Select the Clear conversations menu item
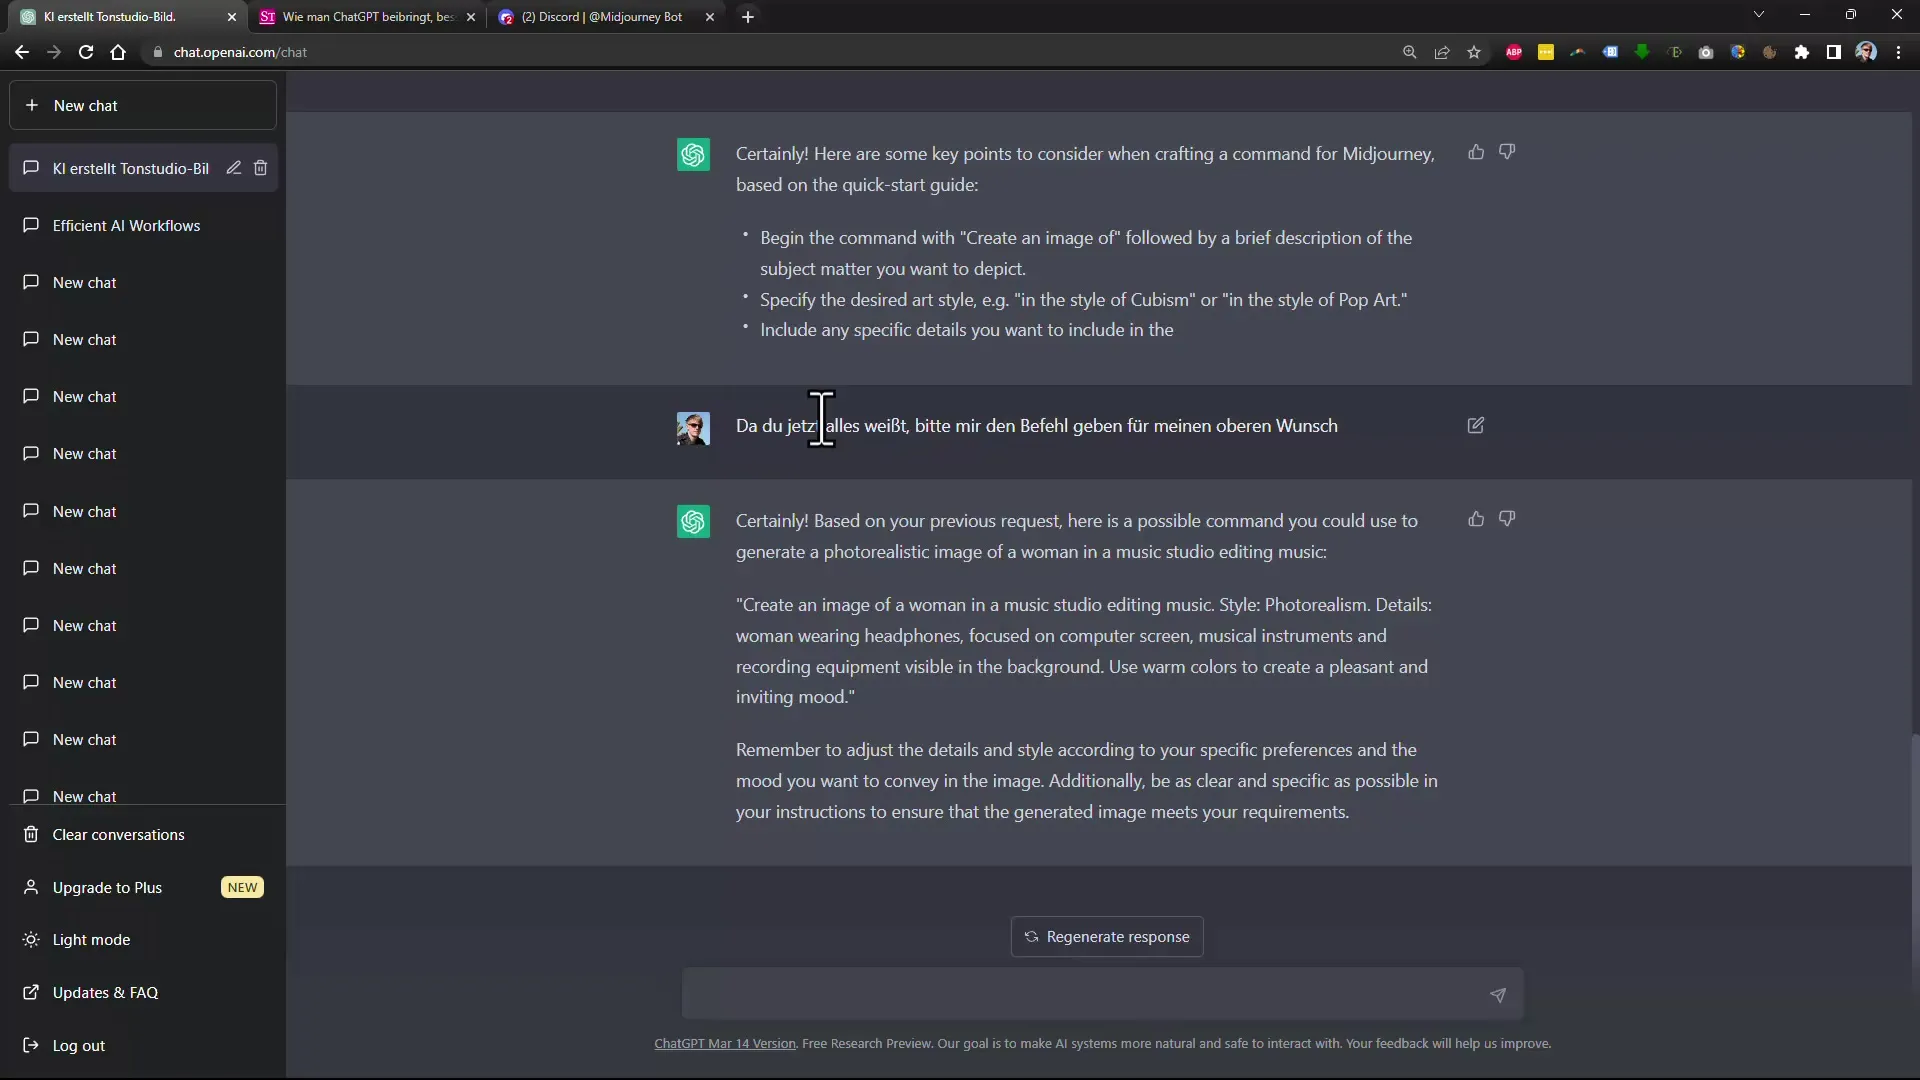The image size is (1920, 1080). (x=117, y=833)
